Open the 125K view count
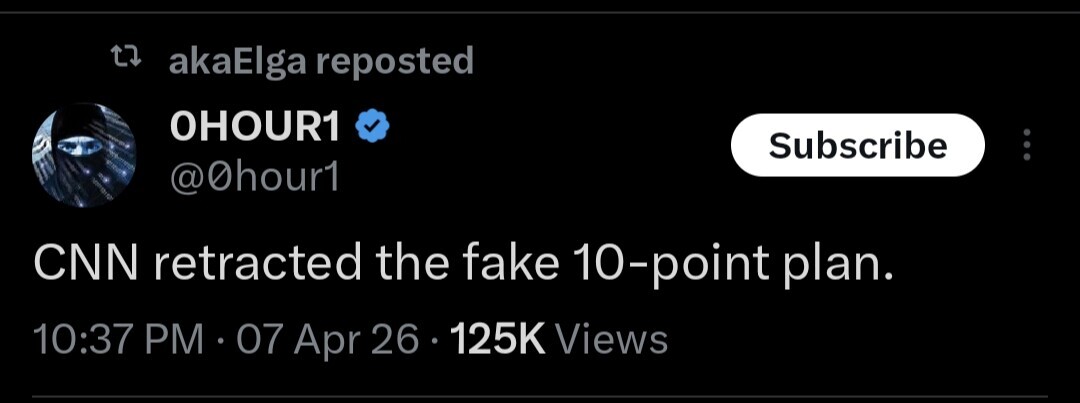The image size is (1080, 403). [x=497, y=340]
